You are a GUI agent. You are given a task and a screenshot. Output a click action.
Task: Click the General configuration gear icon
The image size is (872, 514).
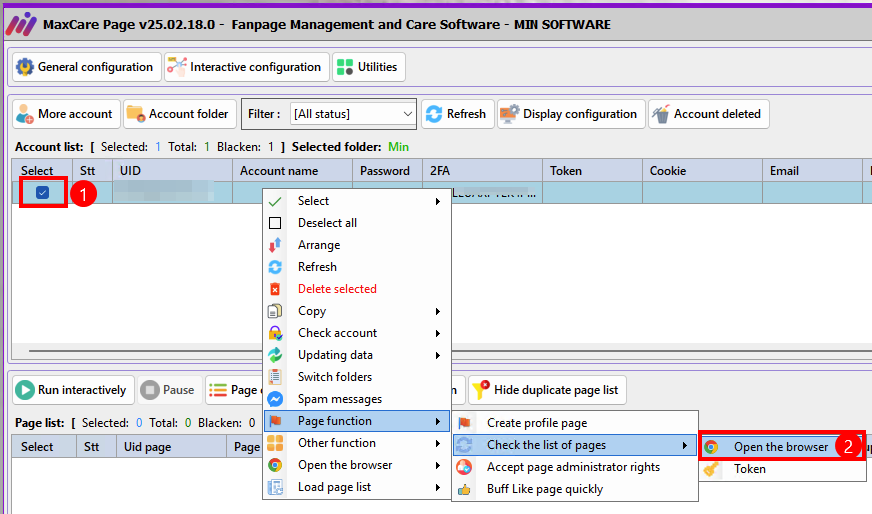pos(25,67)
